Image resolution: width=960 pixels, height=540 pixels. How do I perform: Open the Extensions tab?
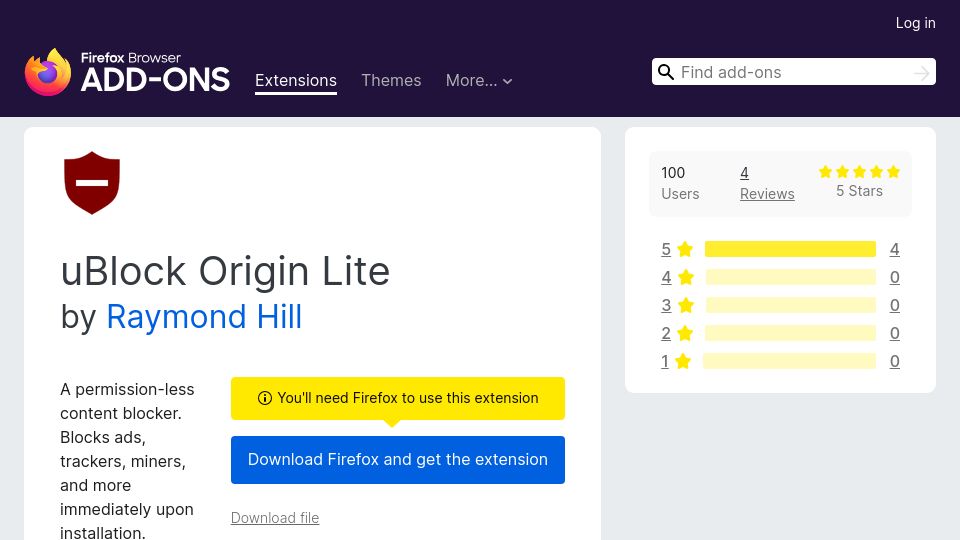pyautogui.click(x=296, y=80)
